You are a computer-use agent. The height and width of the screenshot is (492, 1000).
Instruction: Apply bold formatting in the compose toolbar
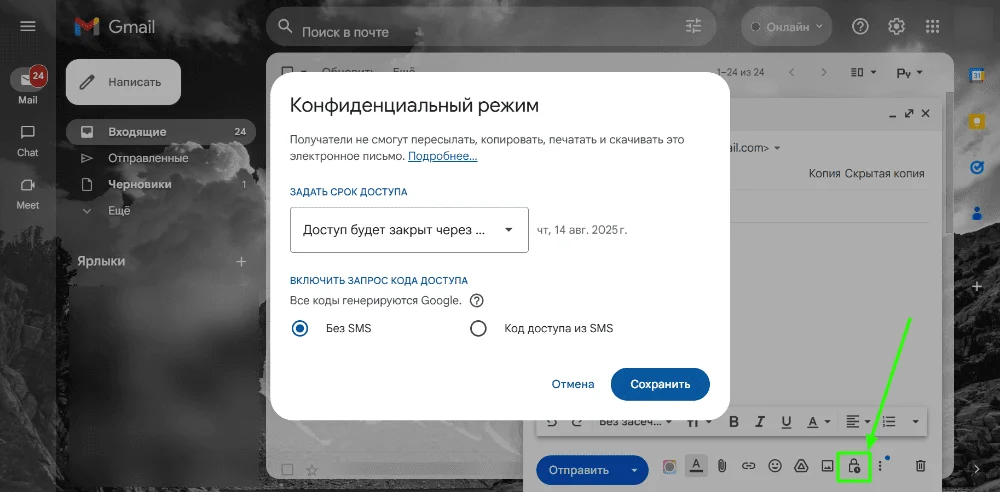733,422
